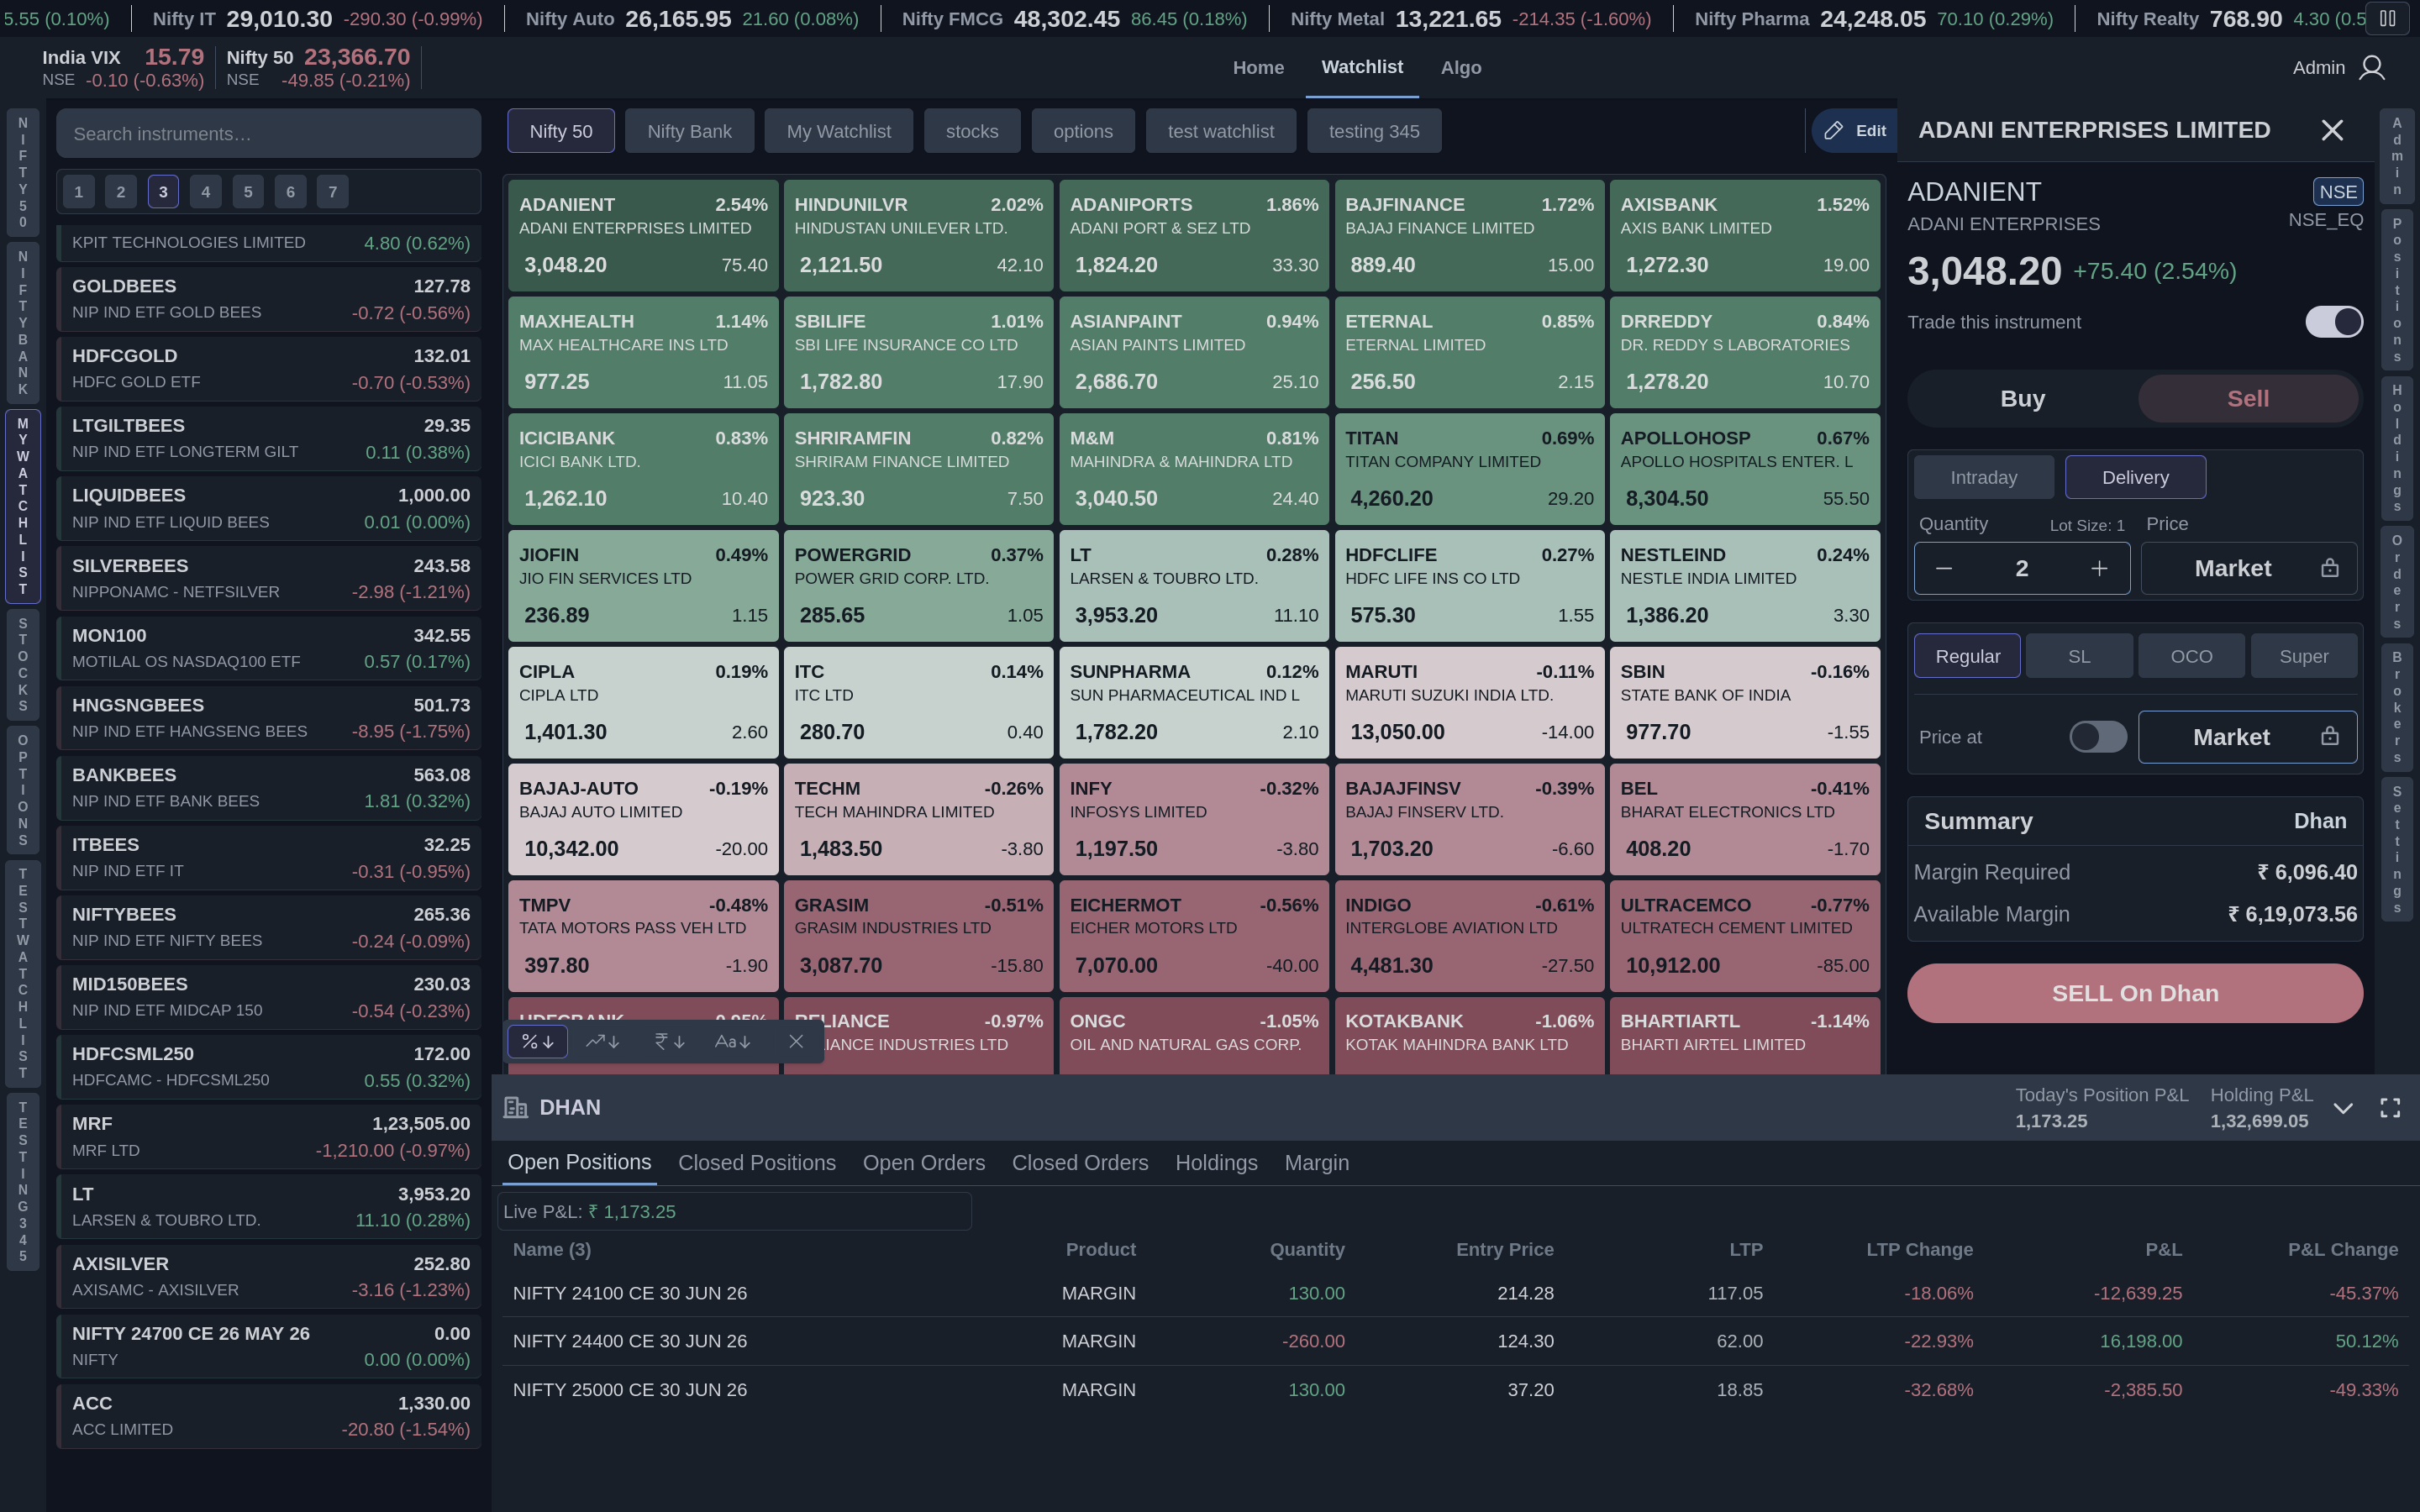
Task: Sort tiles by rupee price
Action: [x=669, y=1041]
